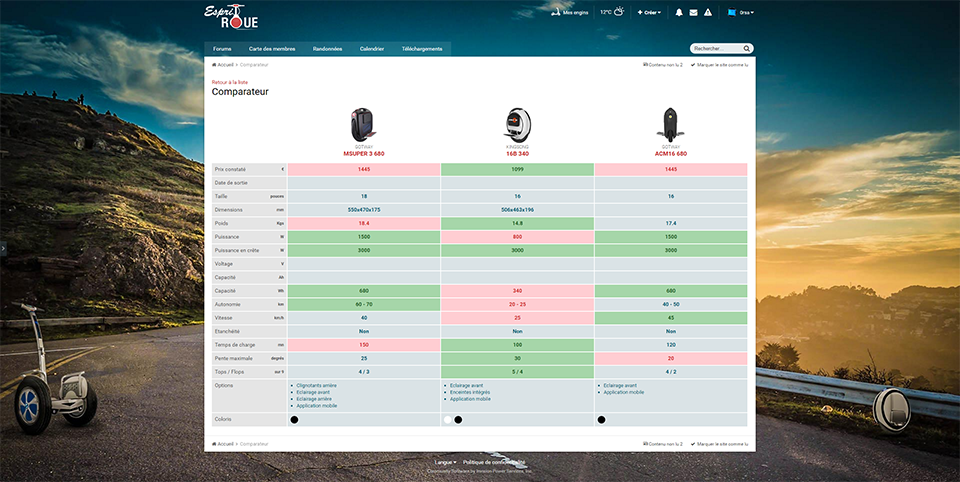This screenshot has height=482, width=960.
Task: Click the user avatar in the header
Action: point(732,12)
